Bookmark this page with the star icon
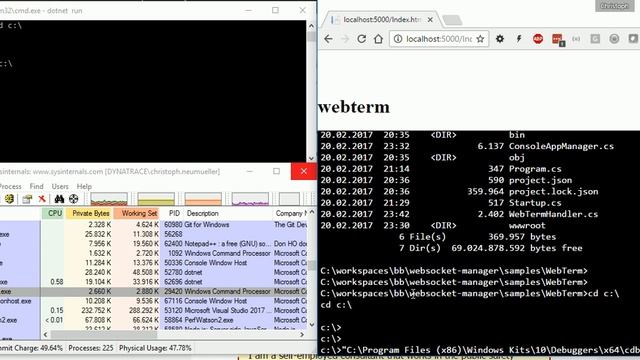 click(x=480, y=39)
